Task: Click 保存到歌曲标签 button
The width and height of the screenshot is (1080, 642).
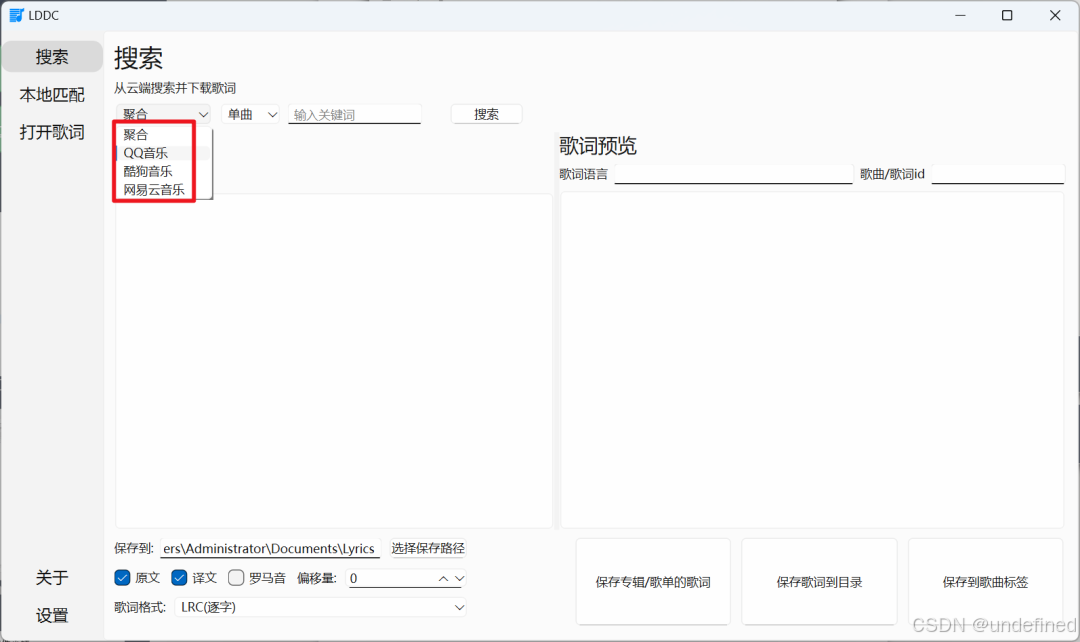Action: (x=986, y=582)
